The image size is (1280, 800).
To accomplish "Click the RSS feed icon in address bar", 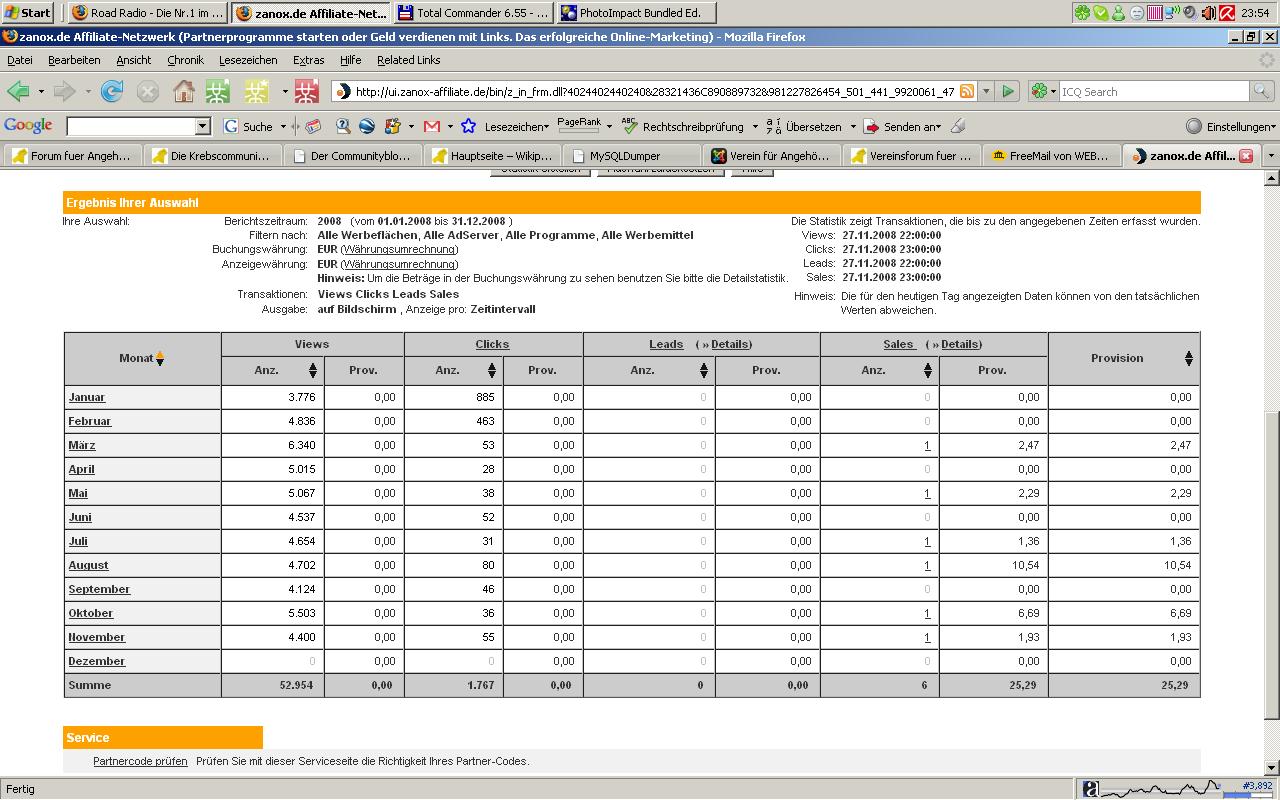I will 967,92.
